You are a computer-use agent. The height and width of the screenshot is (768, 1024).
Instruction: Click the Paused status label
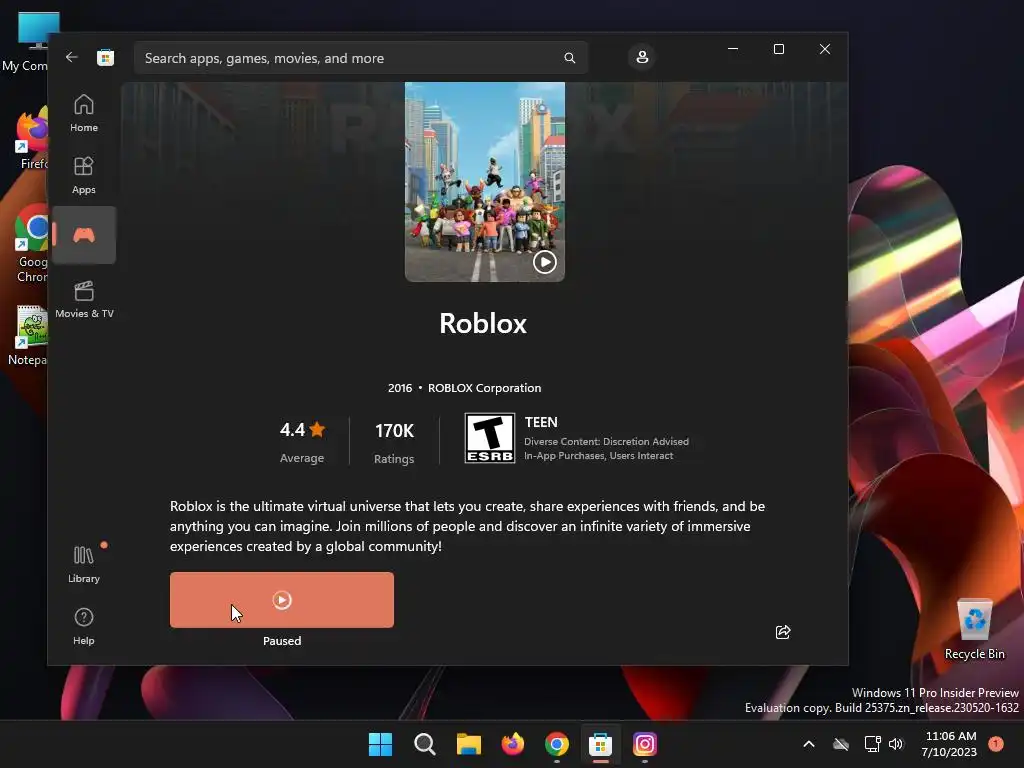pos(282,641)
